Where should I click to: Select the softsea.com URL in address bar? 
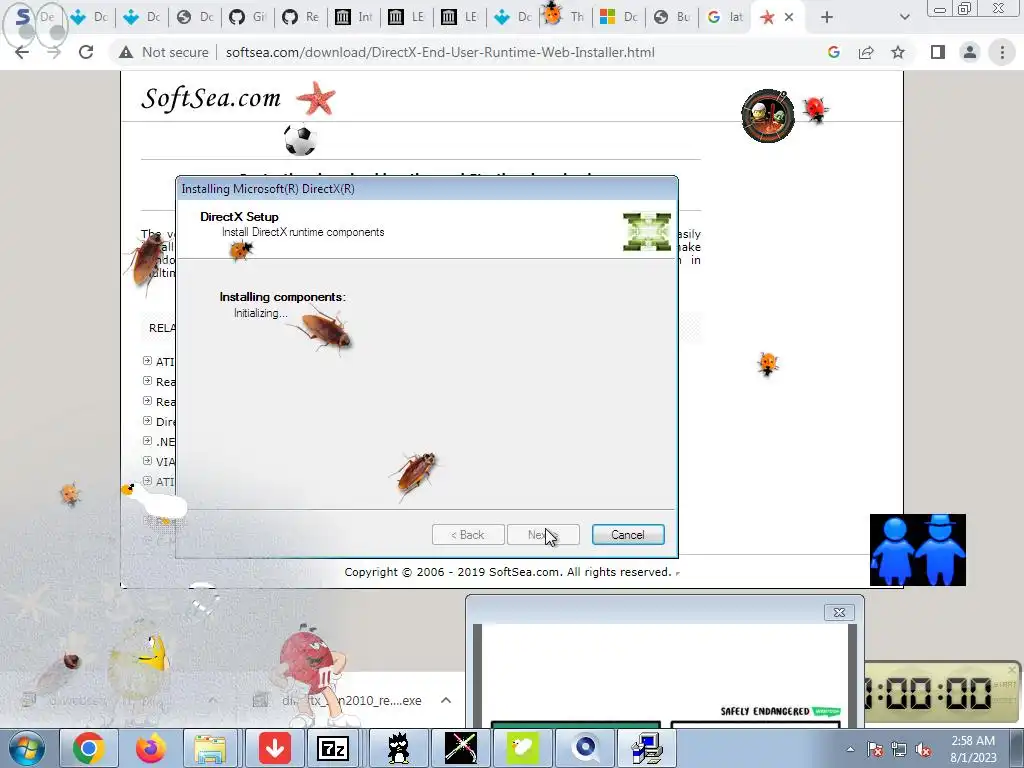tap(440, 52)
